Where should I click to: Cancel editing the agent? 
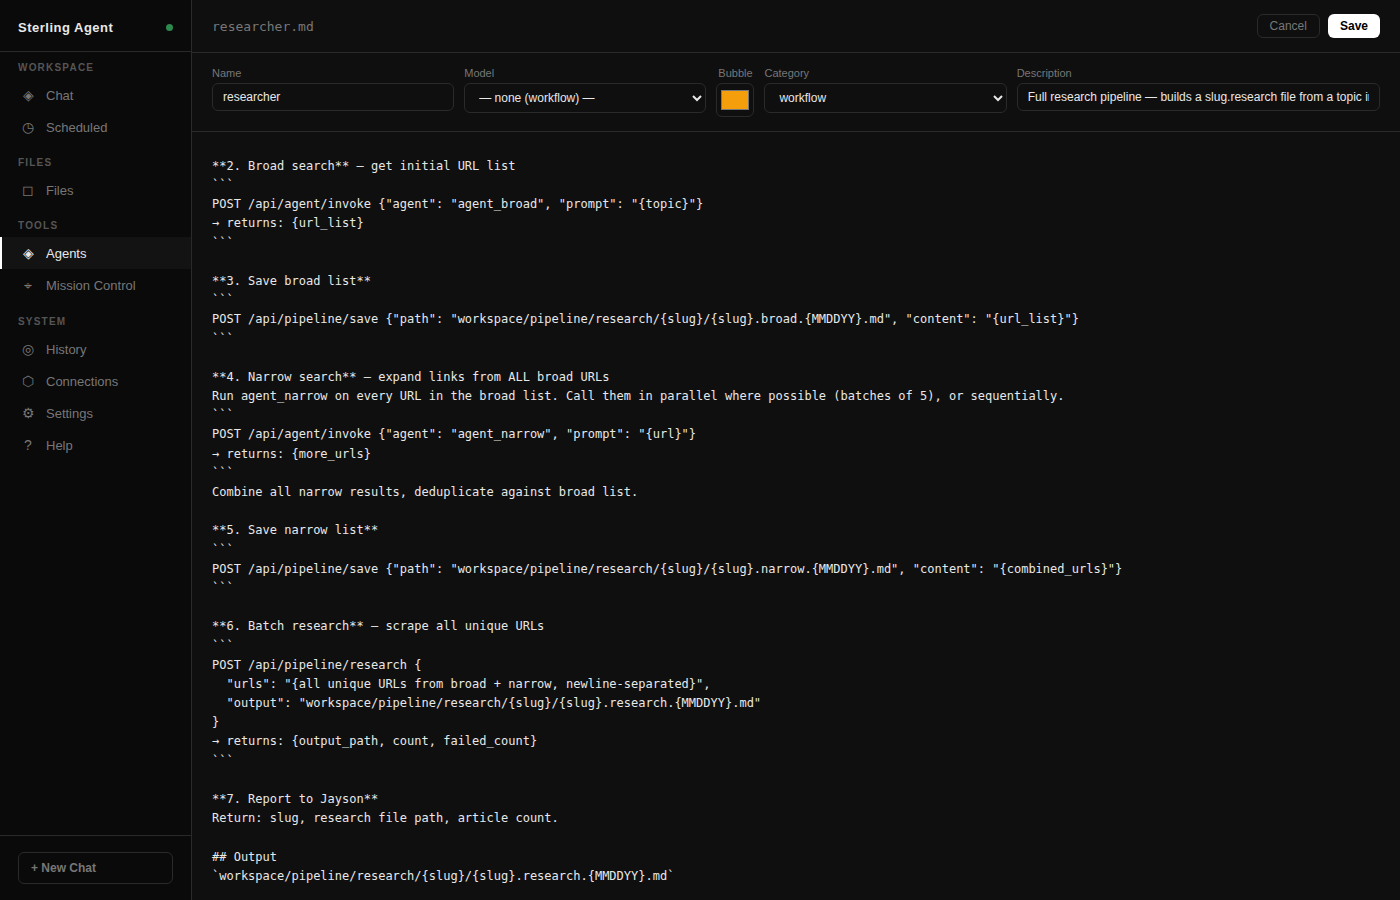1288,26
